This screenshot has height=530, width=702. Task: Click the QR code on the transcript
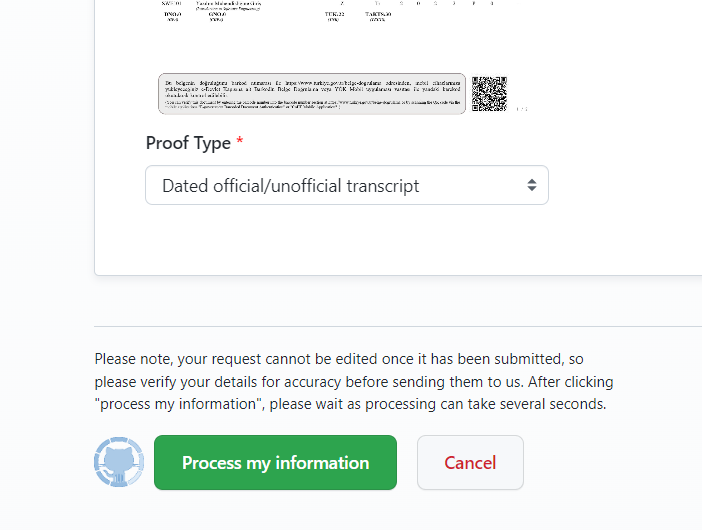489,93
